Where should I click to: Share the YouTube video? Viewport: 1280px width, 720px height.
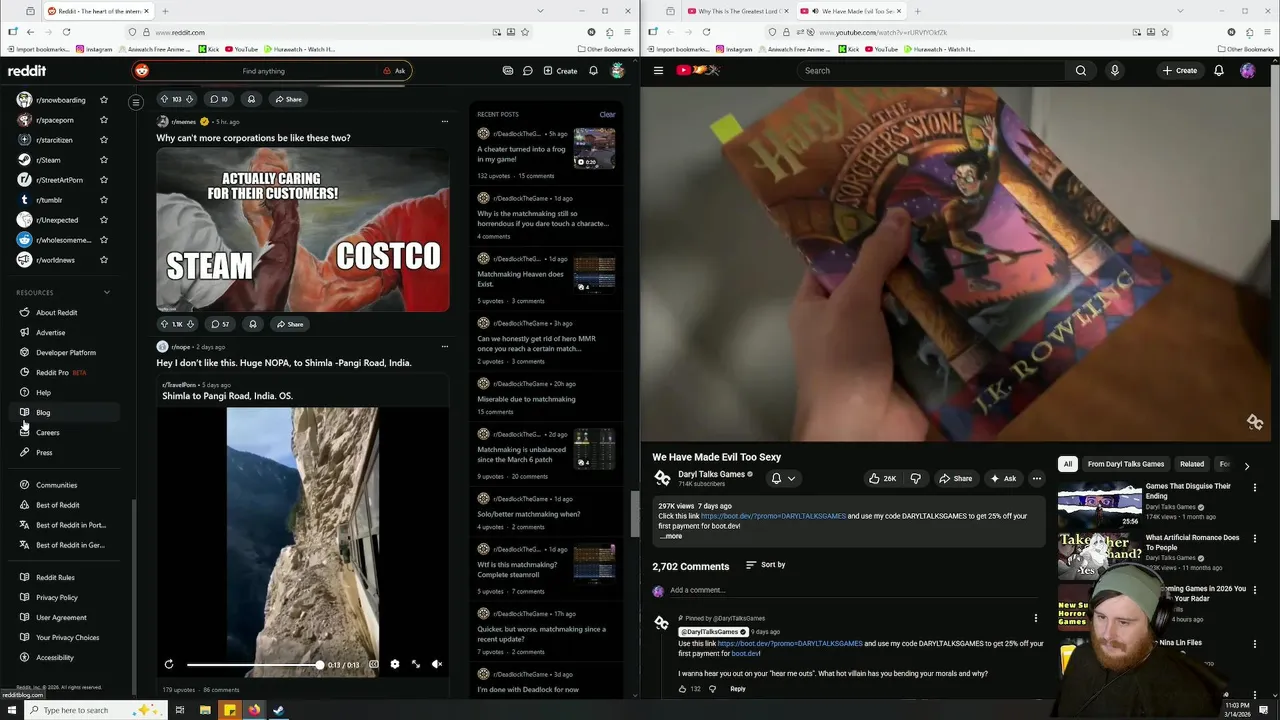click(x=956, y=479)
